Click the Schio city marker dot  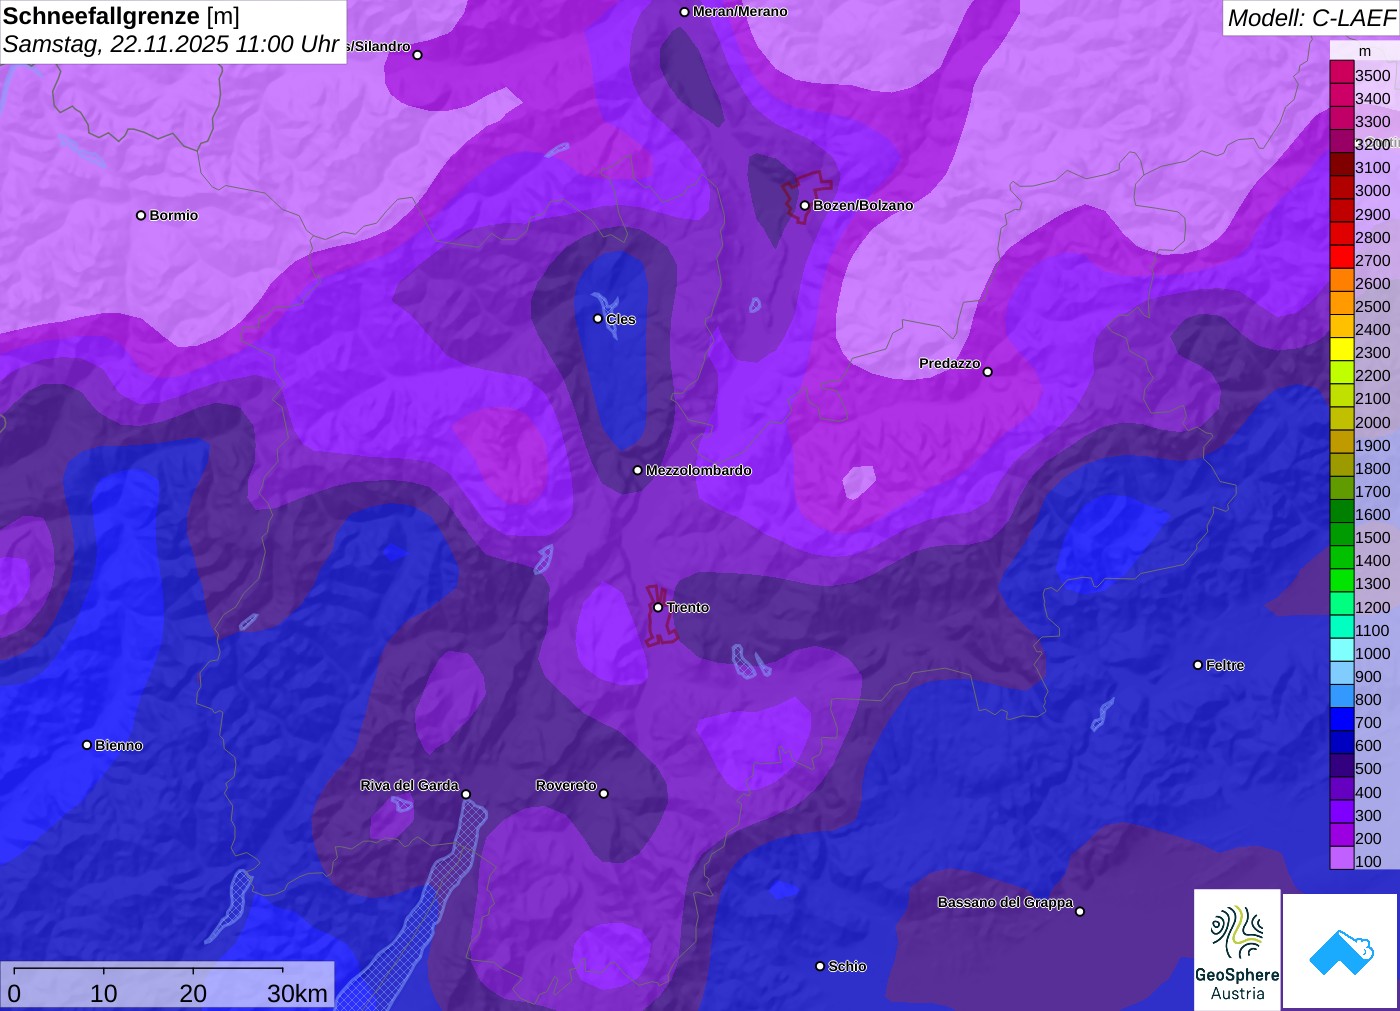coord(820,966)
